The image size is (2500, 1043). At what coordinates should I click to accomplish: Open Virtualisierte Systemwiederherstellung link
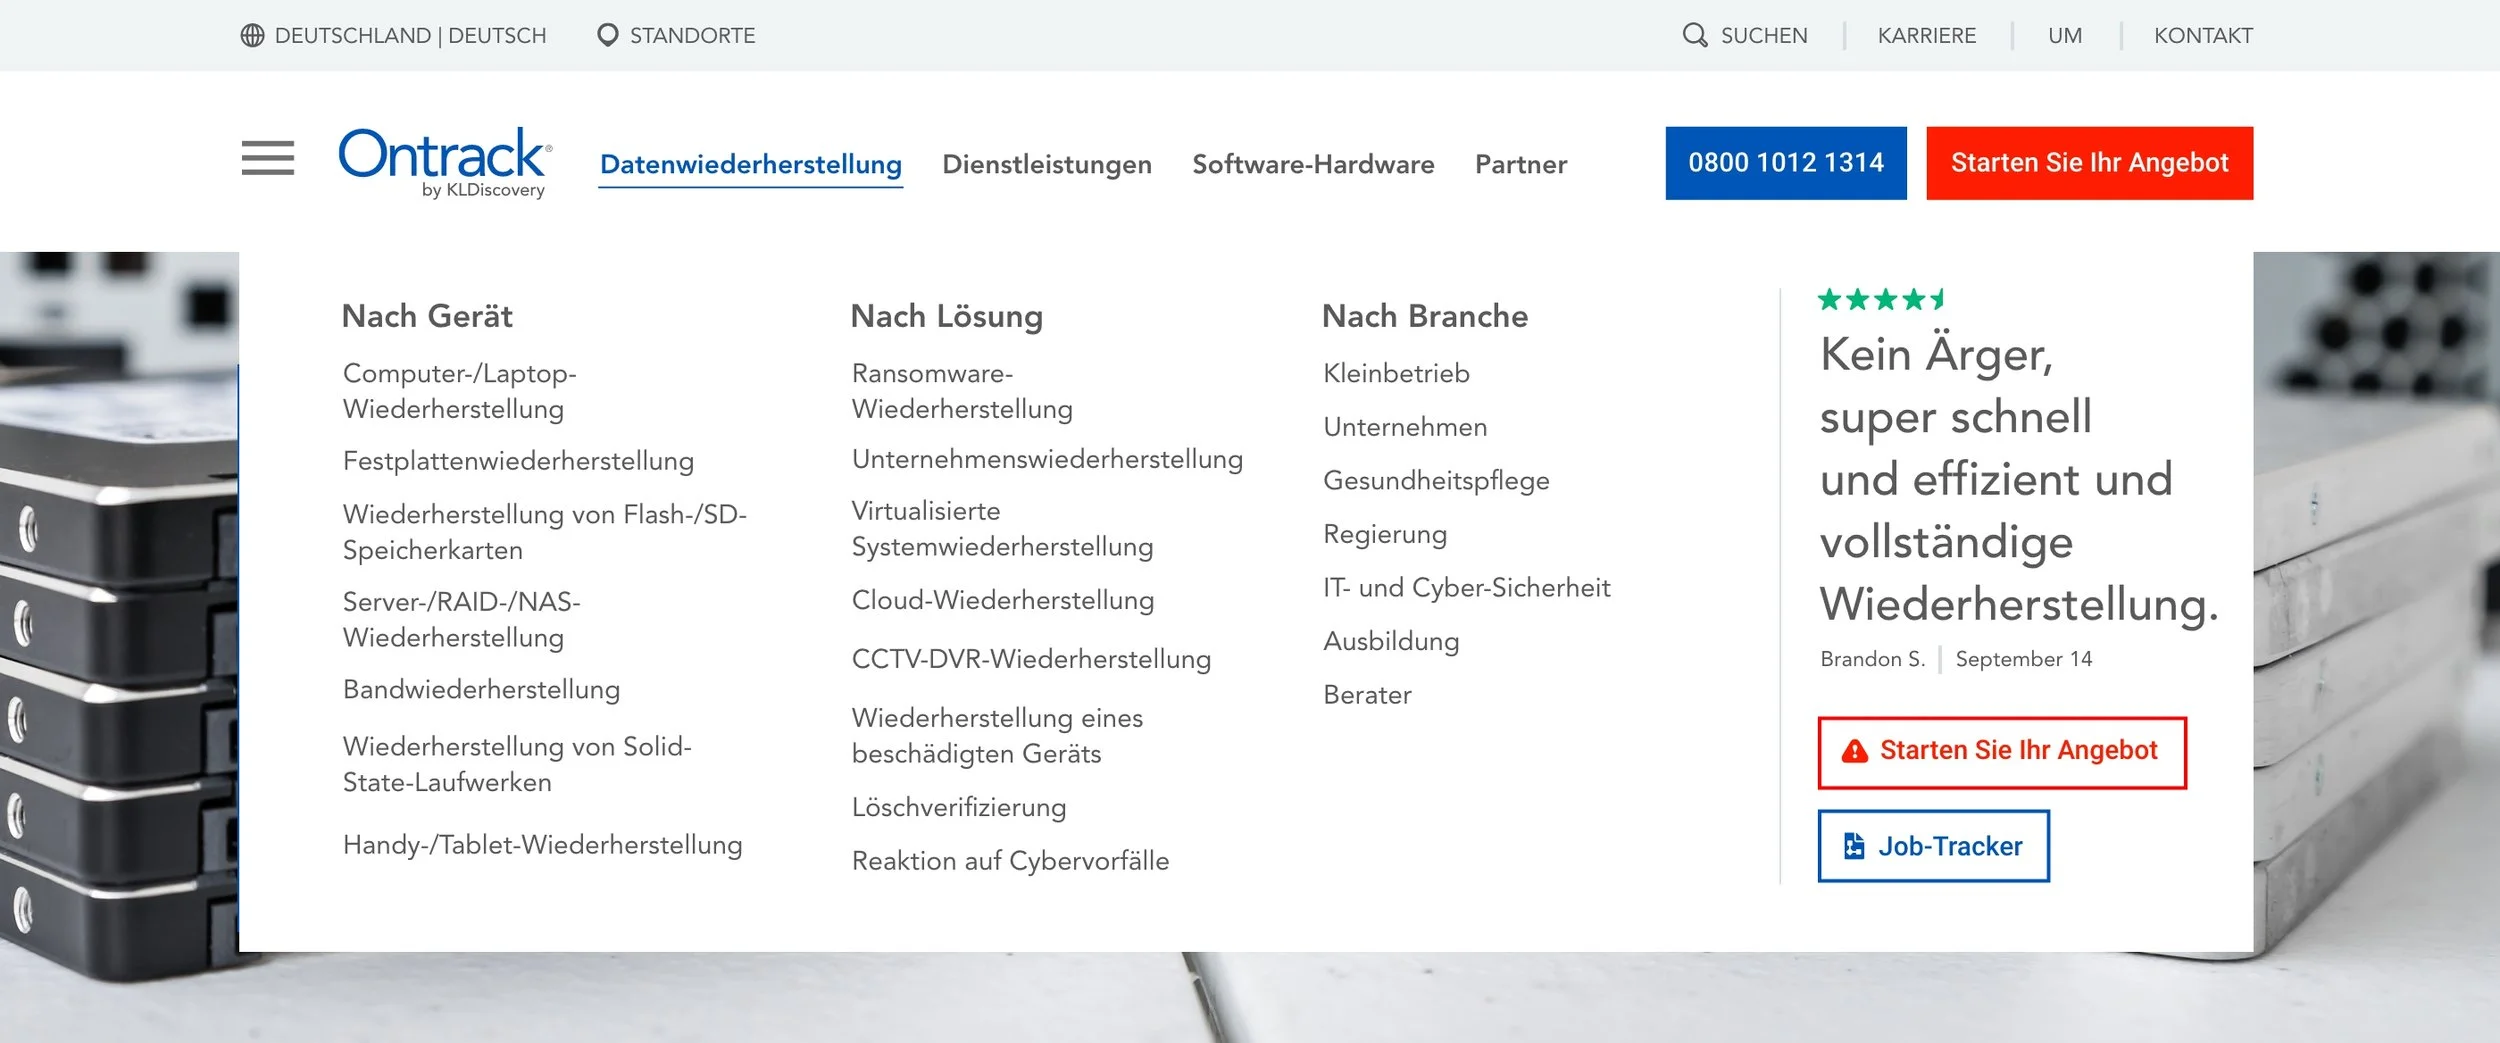(x=1002, y=529)
